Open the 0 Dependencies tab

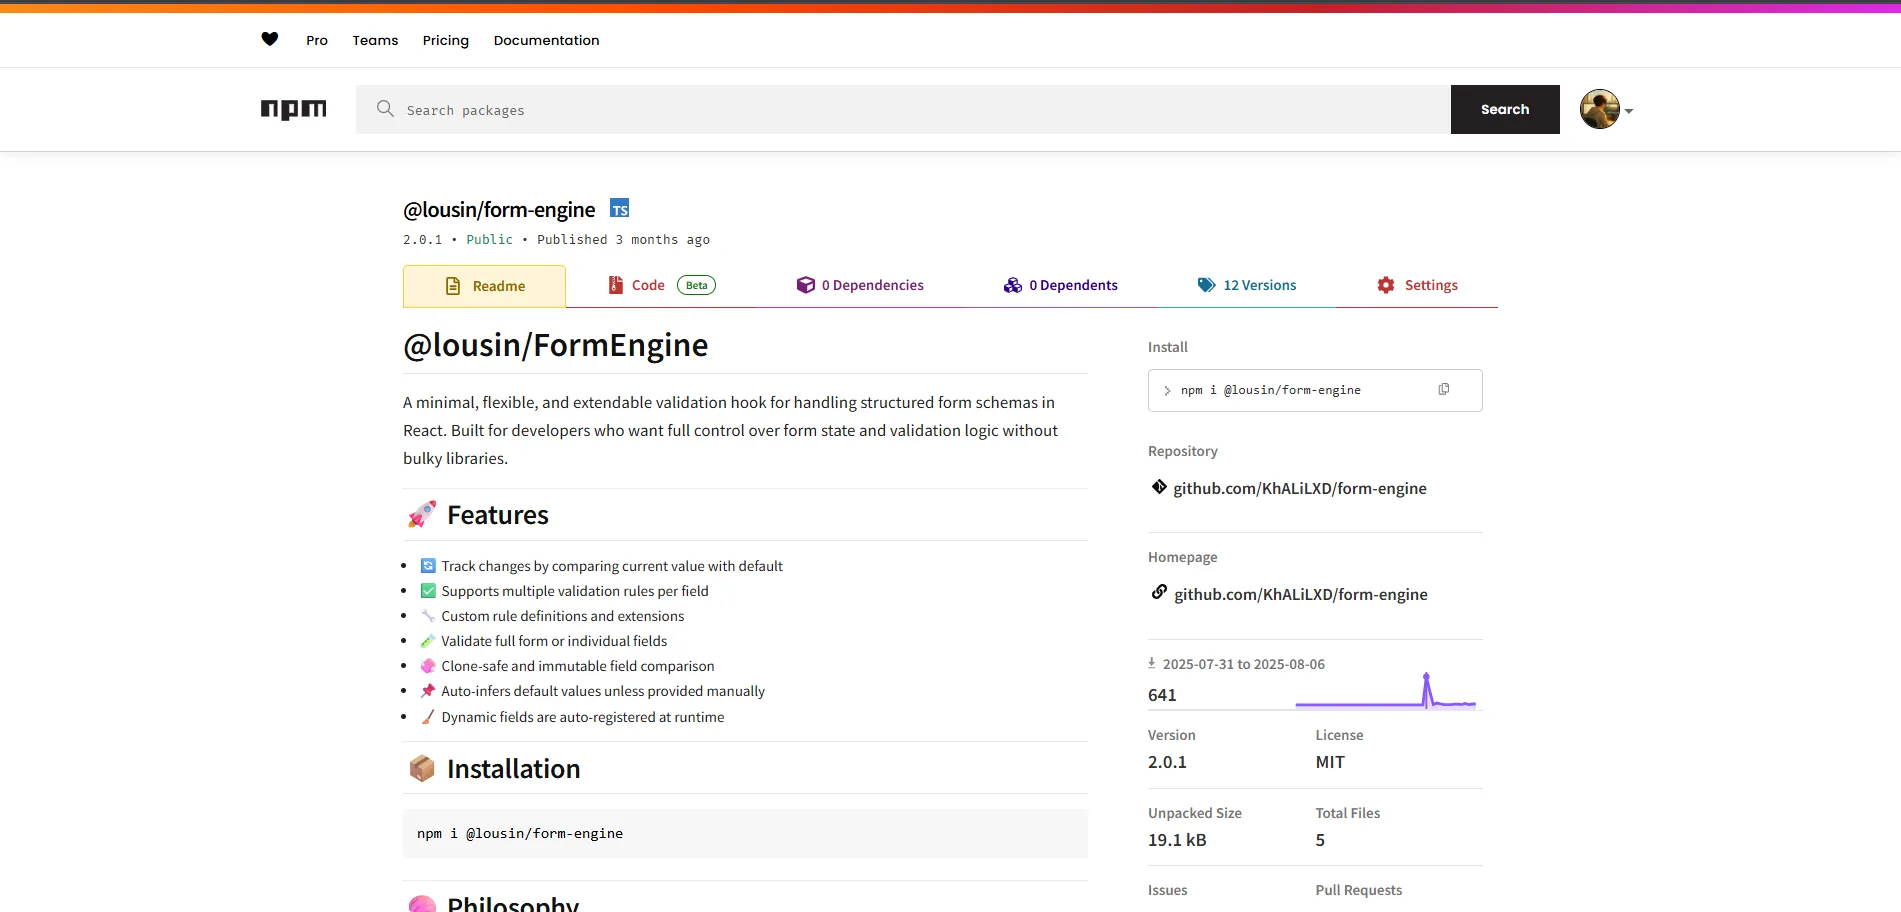click(x=860, y=285)
